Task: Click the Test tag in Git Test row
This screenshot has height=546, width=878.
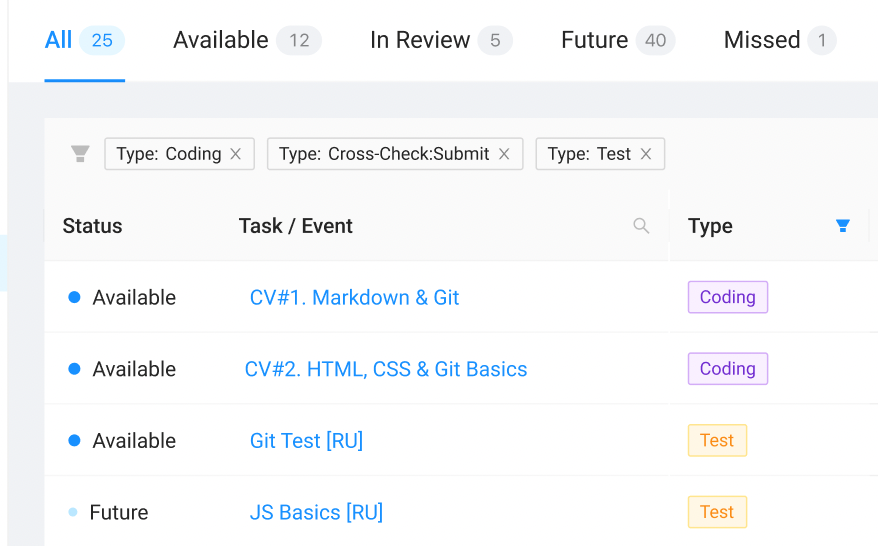Action: 717,440
